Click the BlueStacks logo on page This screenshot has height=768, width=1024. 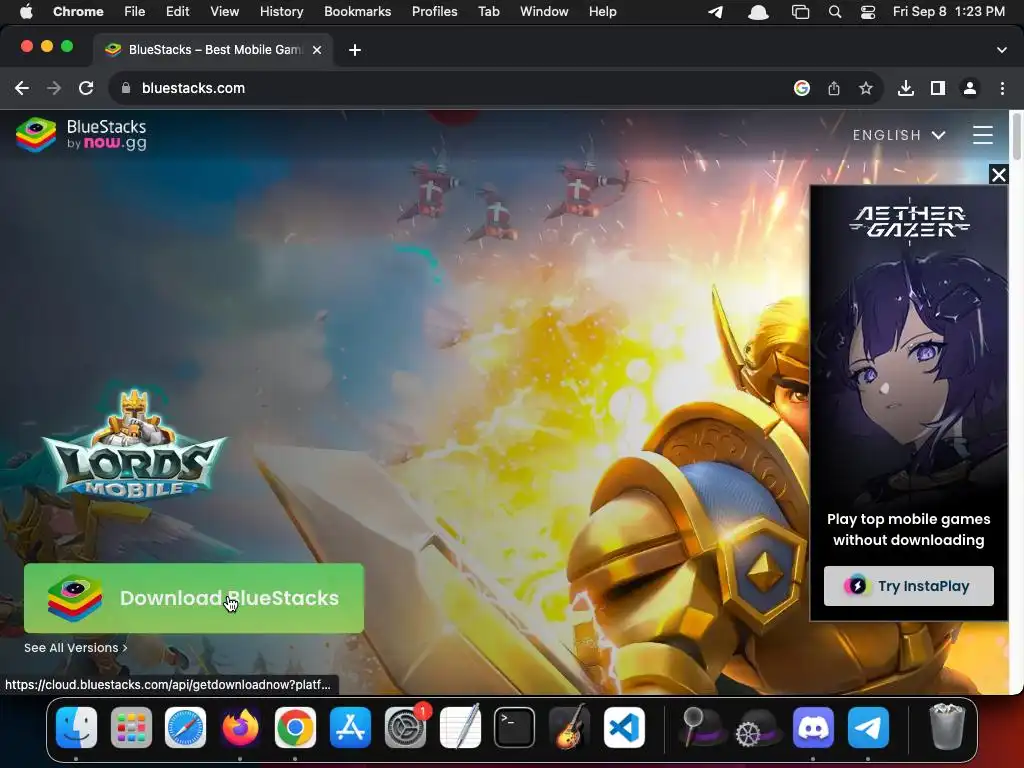pos(81,135)
